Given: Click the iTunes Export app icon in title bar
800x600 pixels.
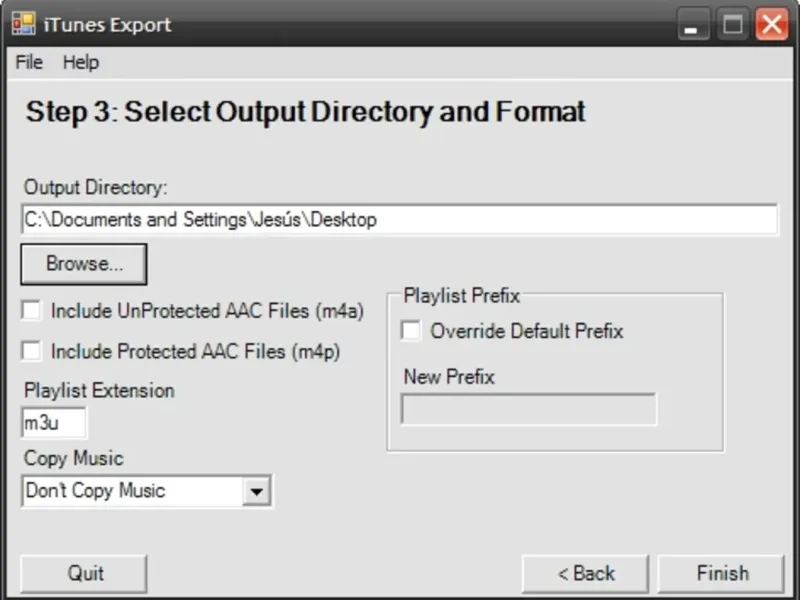Looking at the screenshot, I should (23, 24).
